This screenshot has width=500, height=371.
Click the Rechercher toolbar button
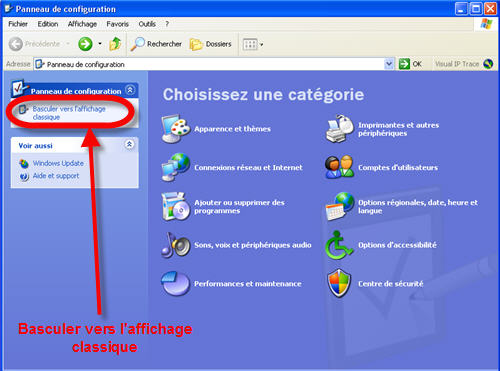[156, 44]
